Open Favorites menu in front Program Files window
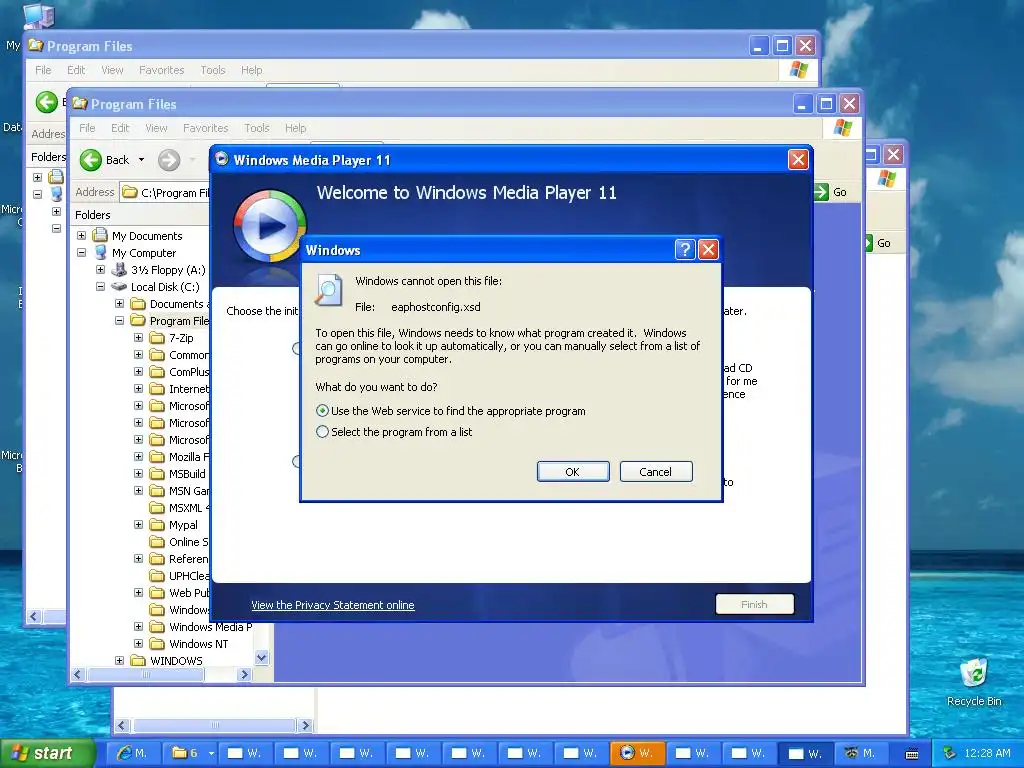Image resolution: width=1024 pixels, height=768 pixels. (206, 128)
